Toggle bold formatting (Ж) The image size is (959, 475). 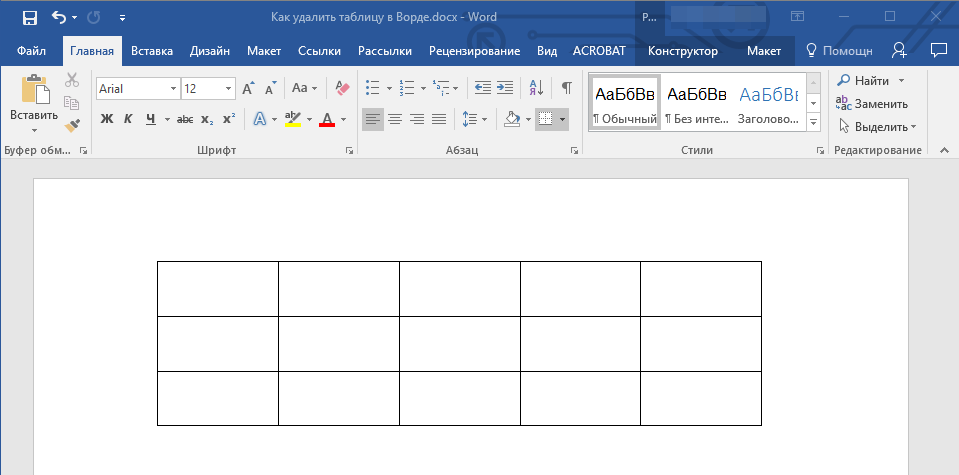point(107,119)
